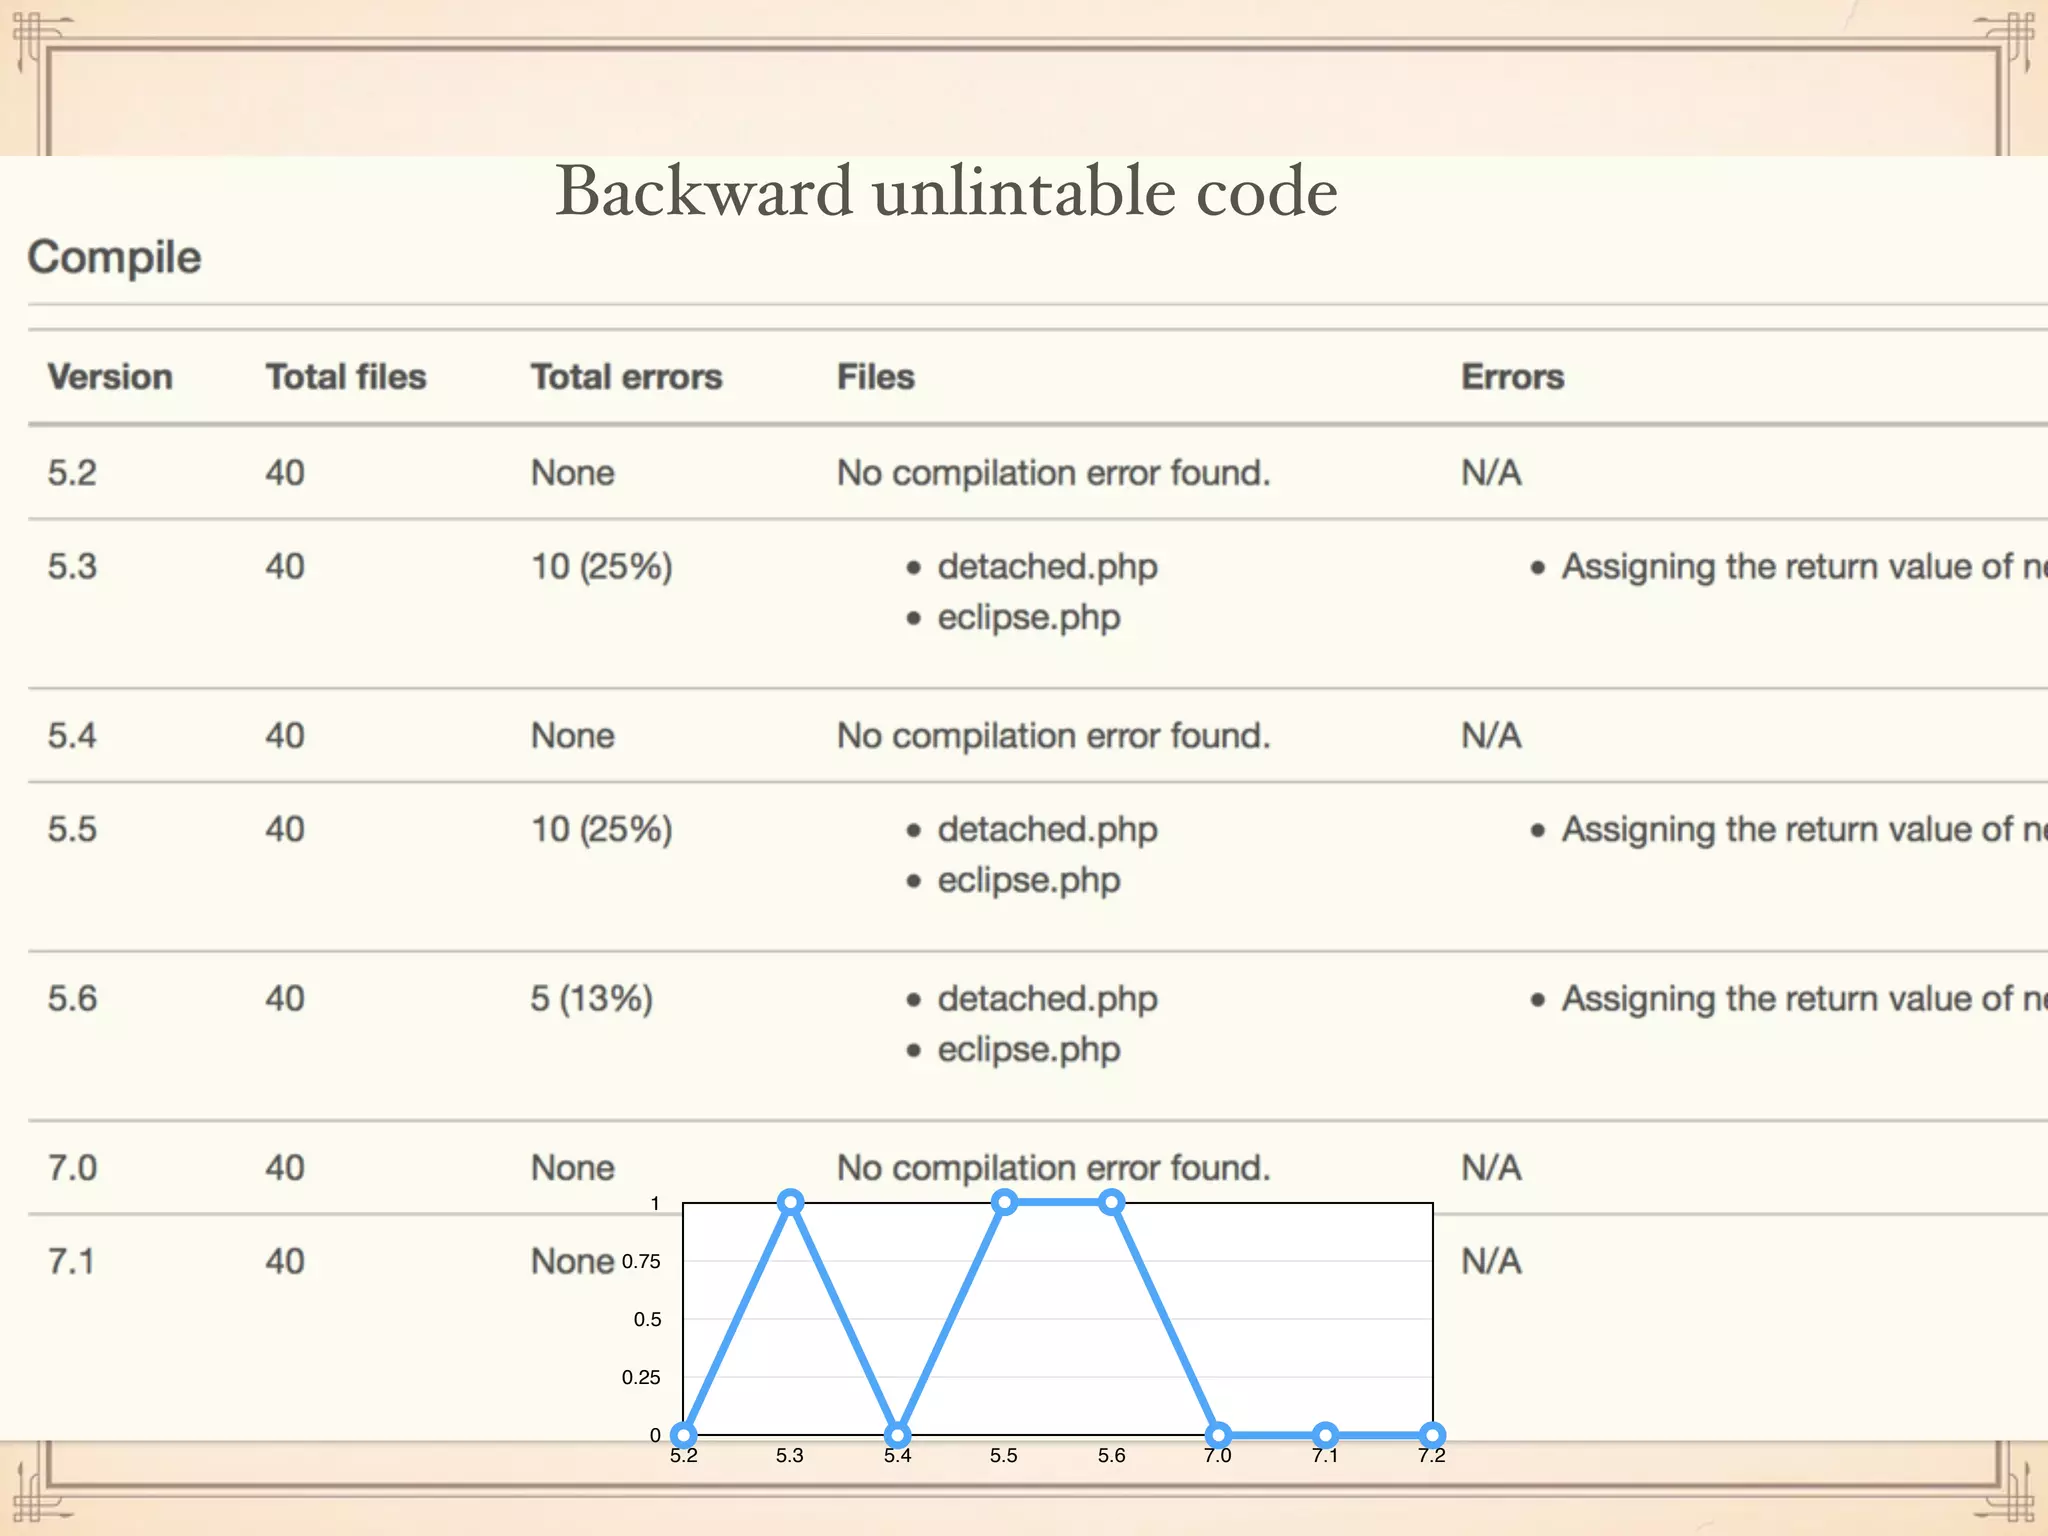Click '10 (25%)' in the 5.3 row
The width and height of the screenshot is (2048, 1536).
pyautogui.click(x=602, y=567)
